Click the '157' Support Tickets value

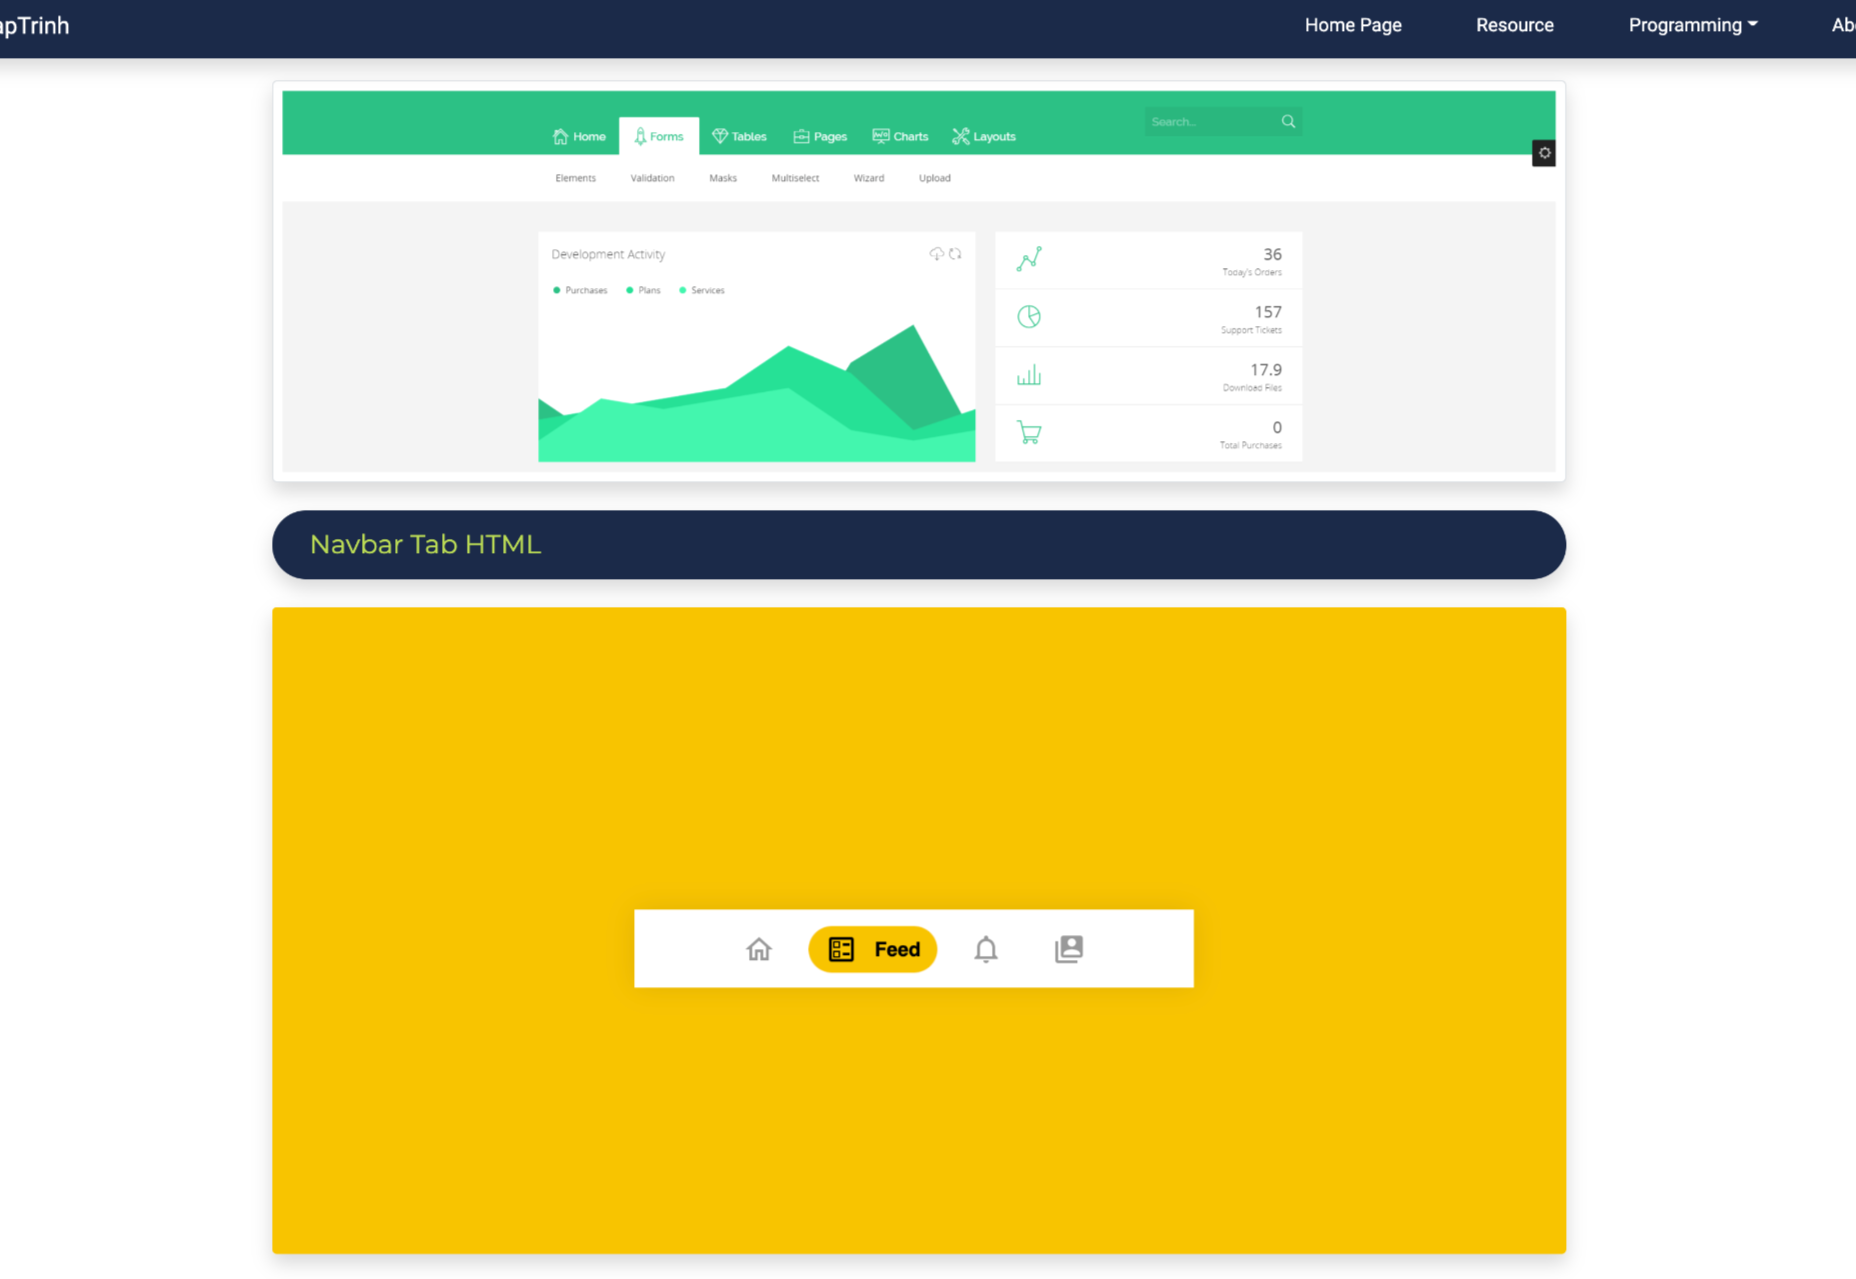1268,312
